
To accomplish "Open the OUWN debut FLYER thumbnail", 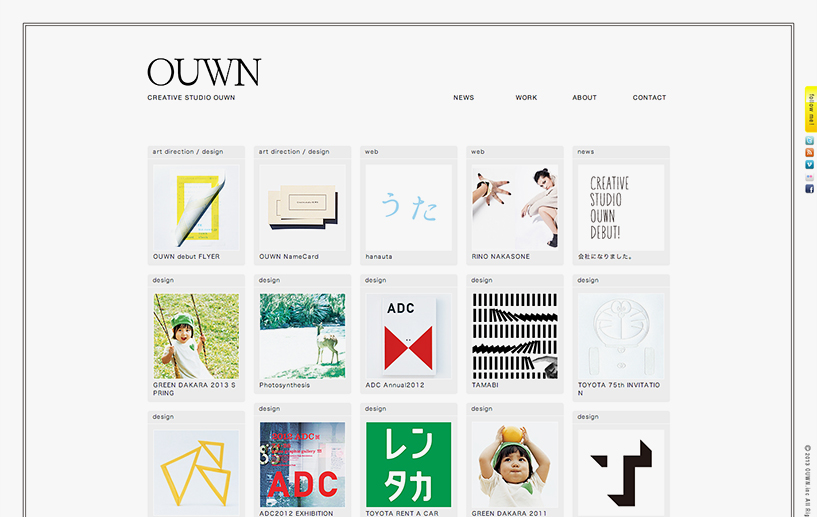I will (196, 207).
